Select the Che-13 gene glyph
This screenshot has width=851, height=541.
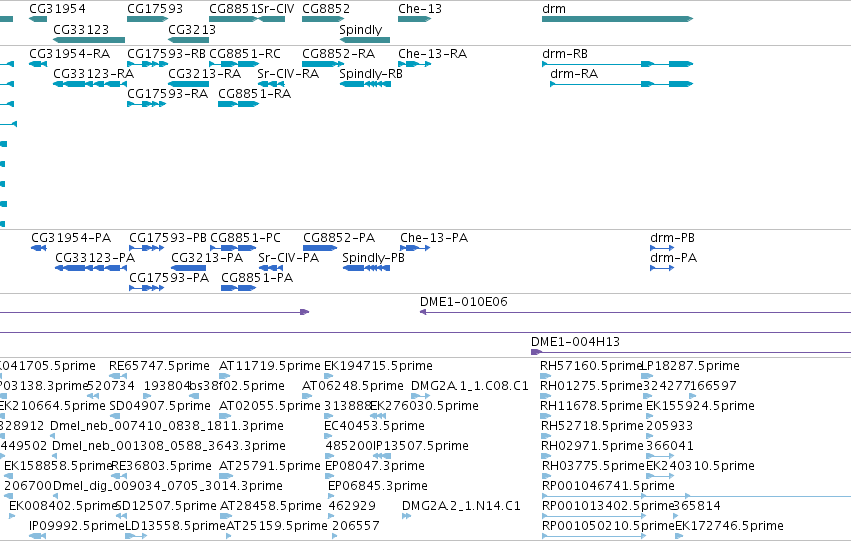pos(415,19)
